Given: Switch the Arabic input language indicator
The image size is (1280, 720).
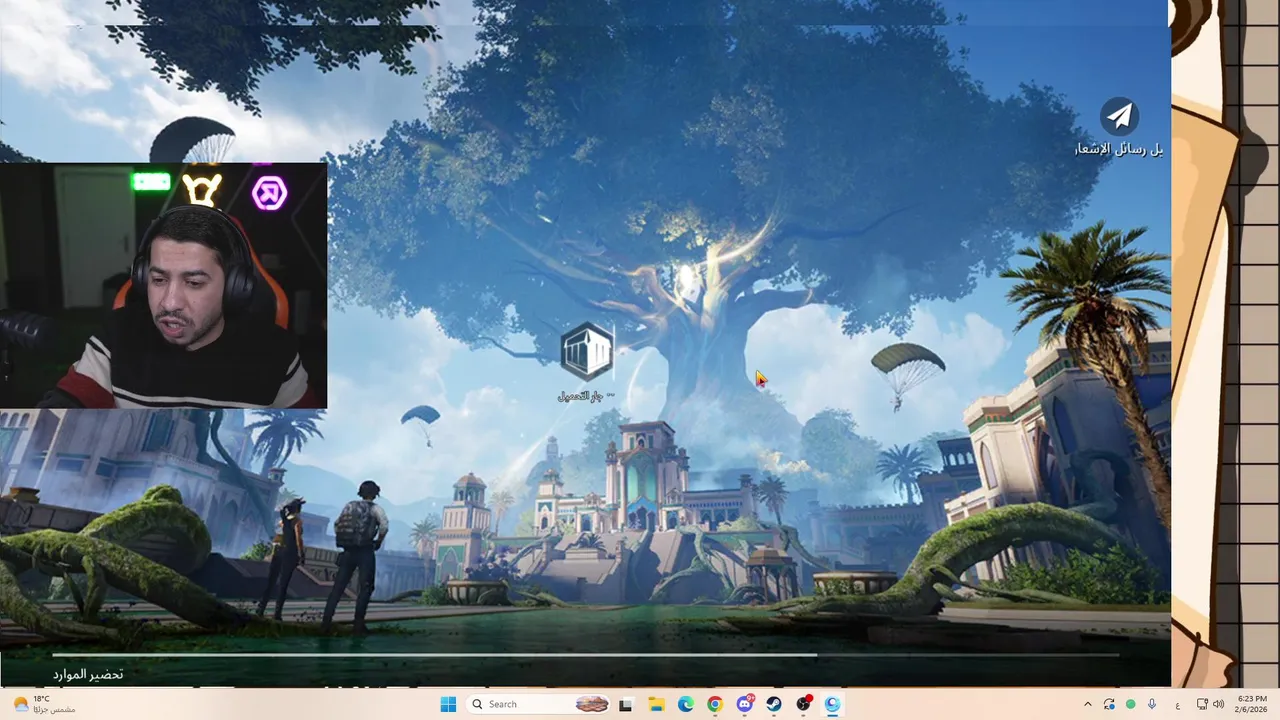Looking at the screenshot, I should (x=1177, y=704).
